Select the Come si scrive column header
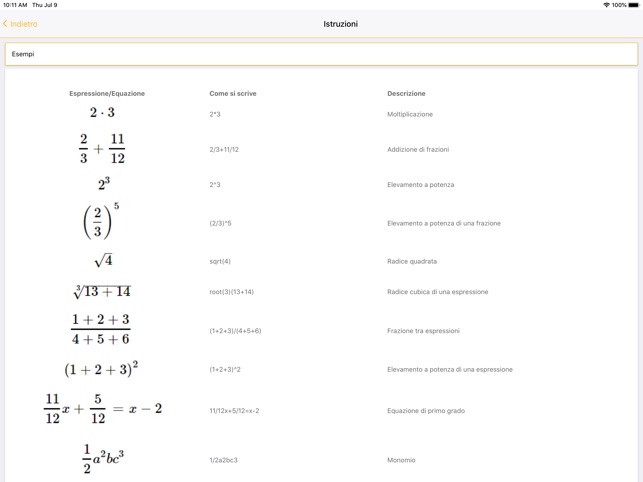Image resolution: width=643 pixels, height=482 pixels. [x=233, y=94]
